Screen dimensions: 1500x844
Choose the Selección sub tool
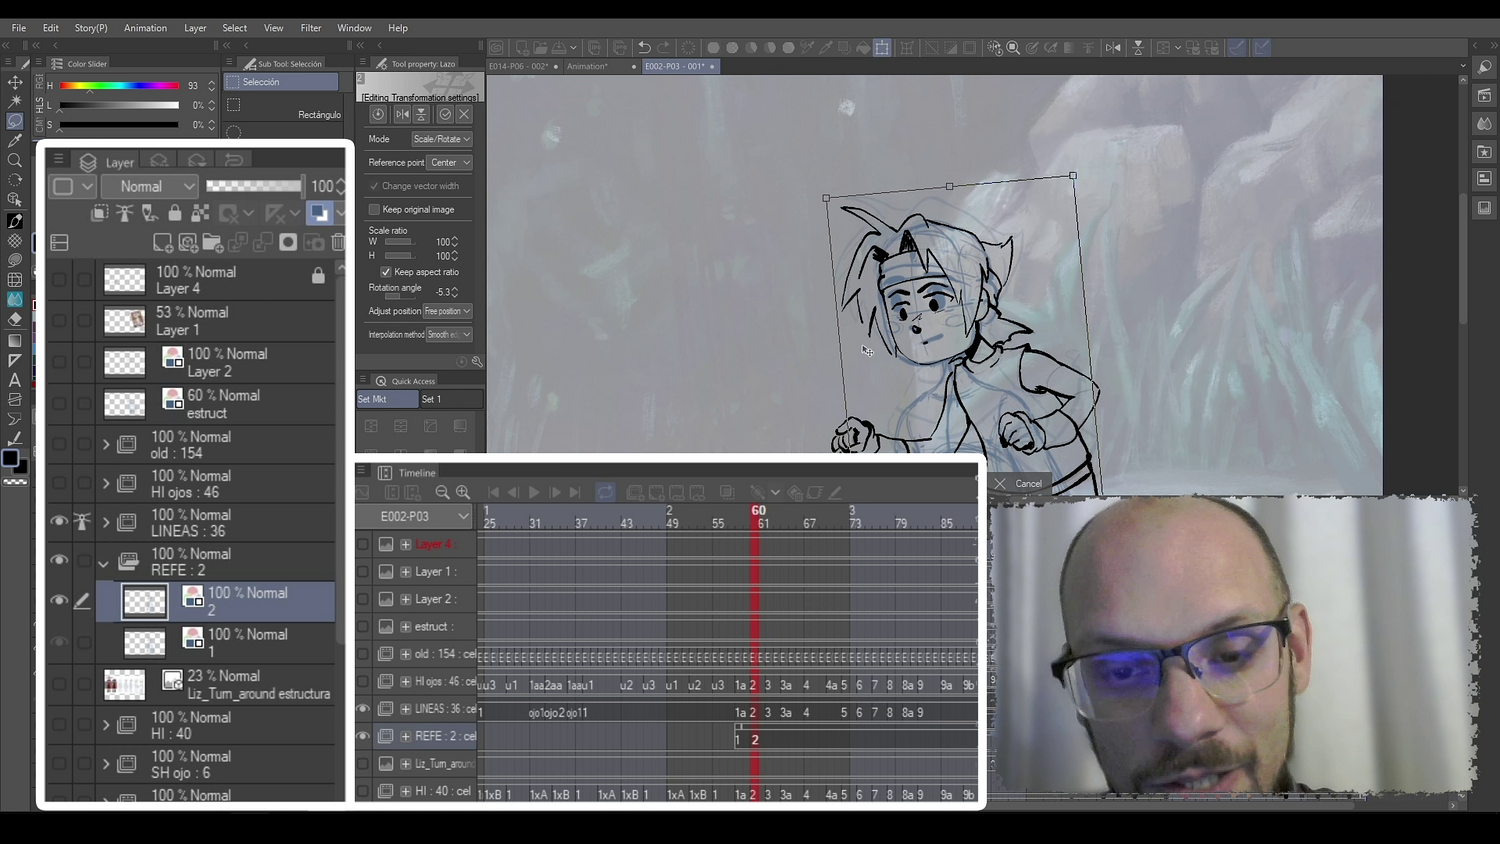point(282,82)
